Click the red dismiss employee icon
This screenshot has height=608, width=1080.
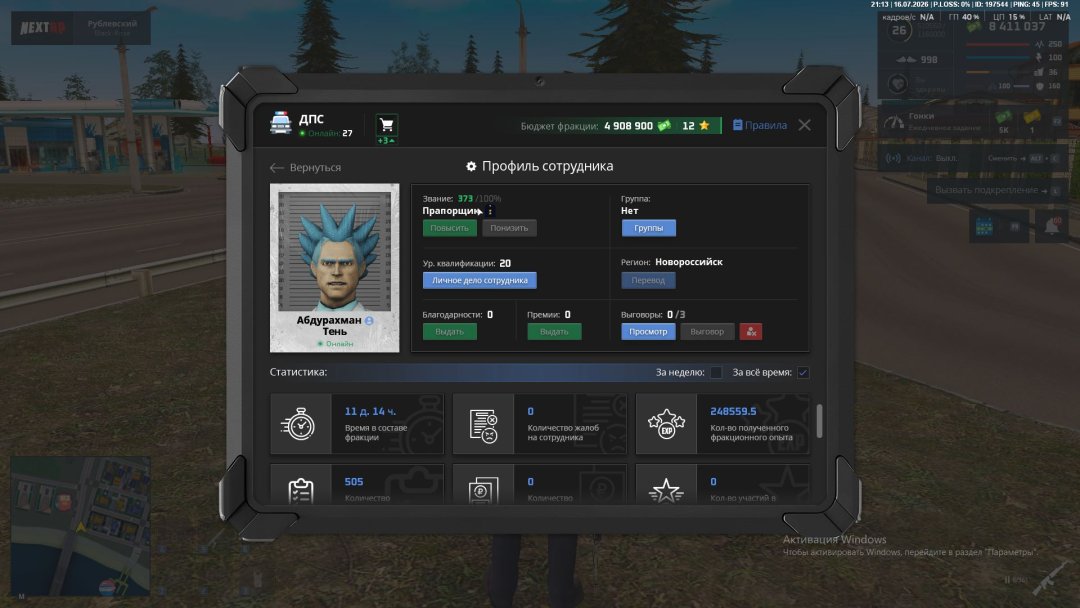pos(751,332)
